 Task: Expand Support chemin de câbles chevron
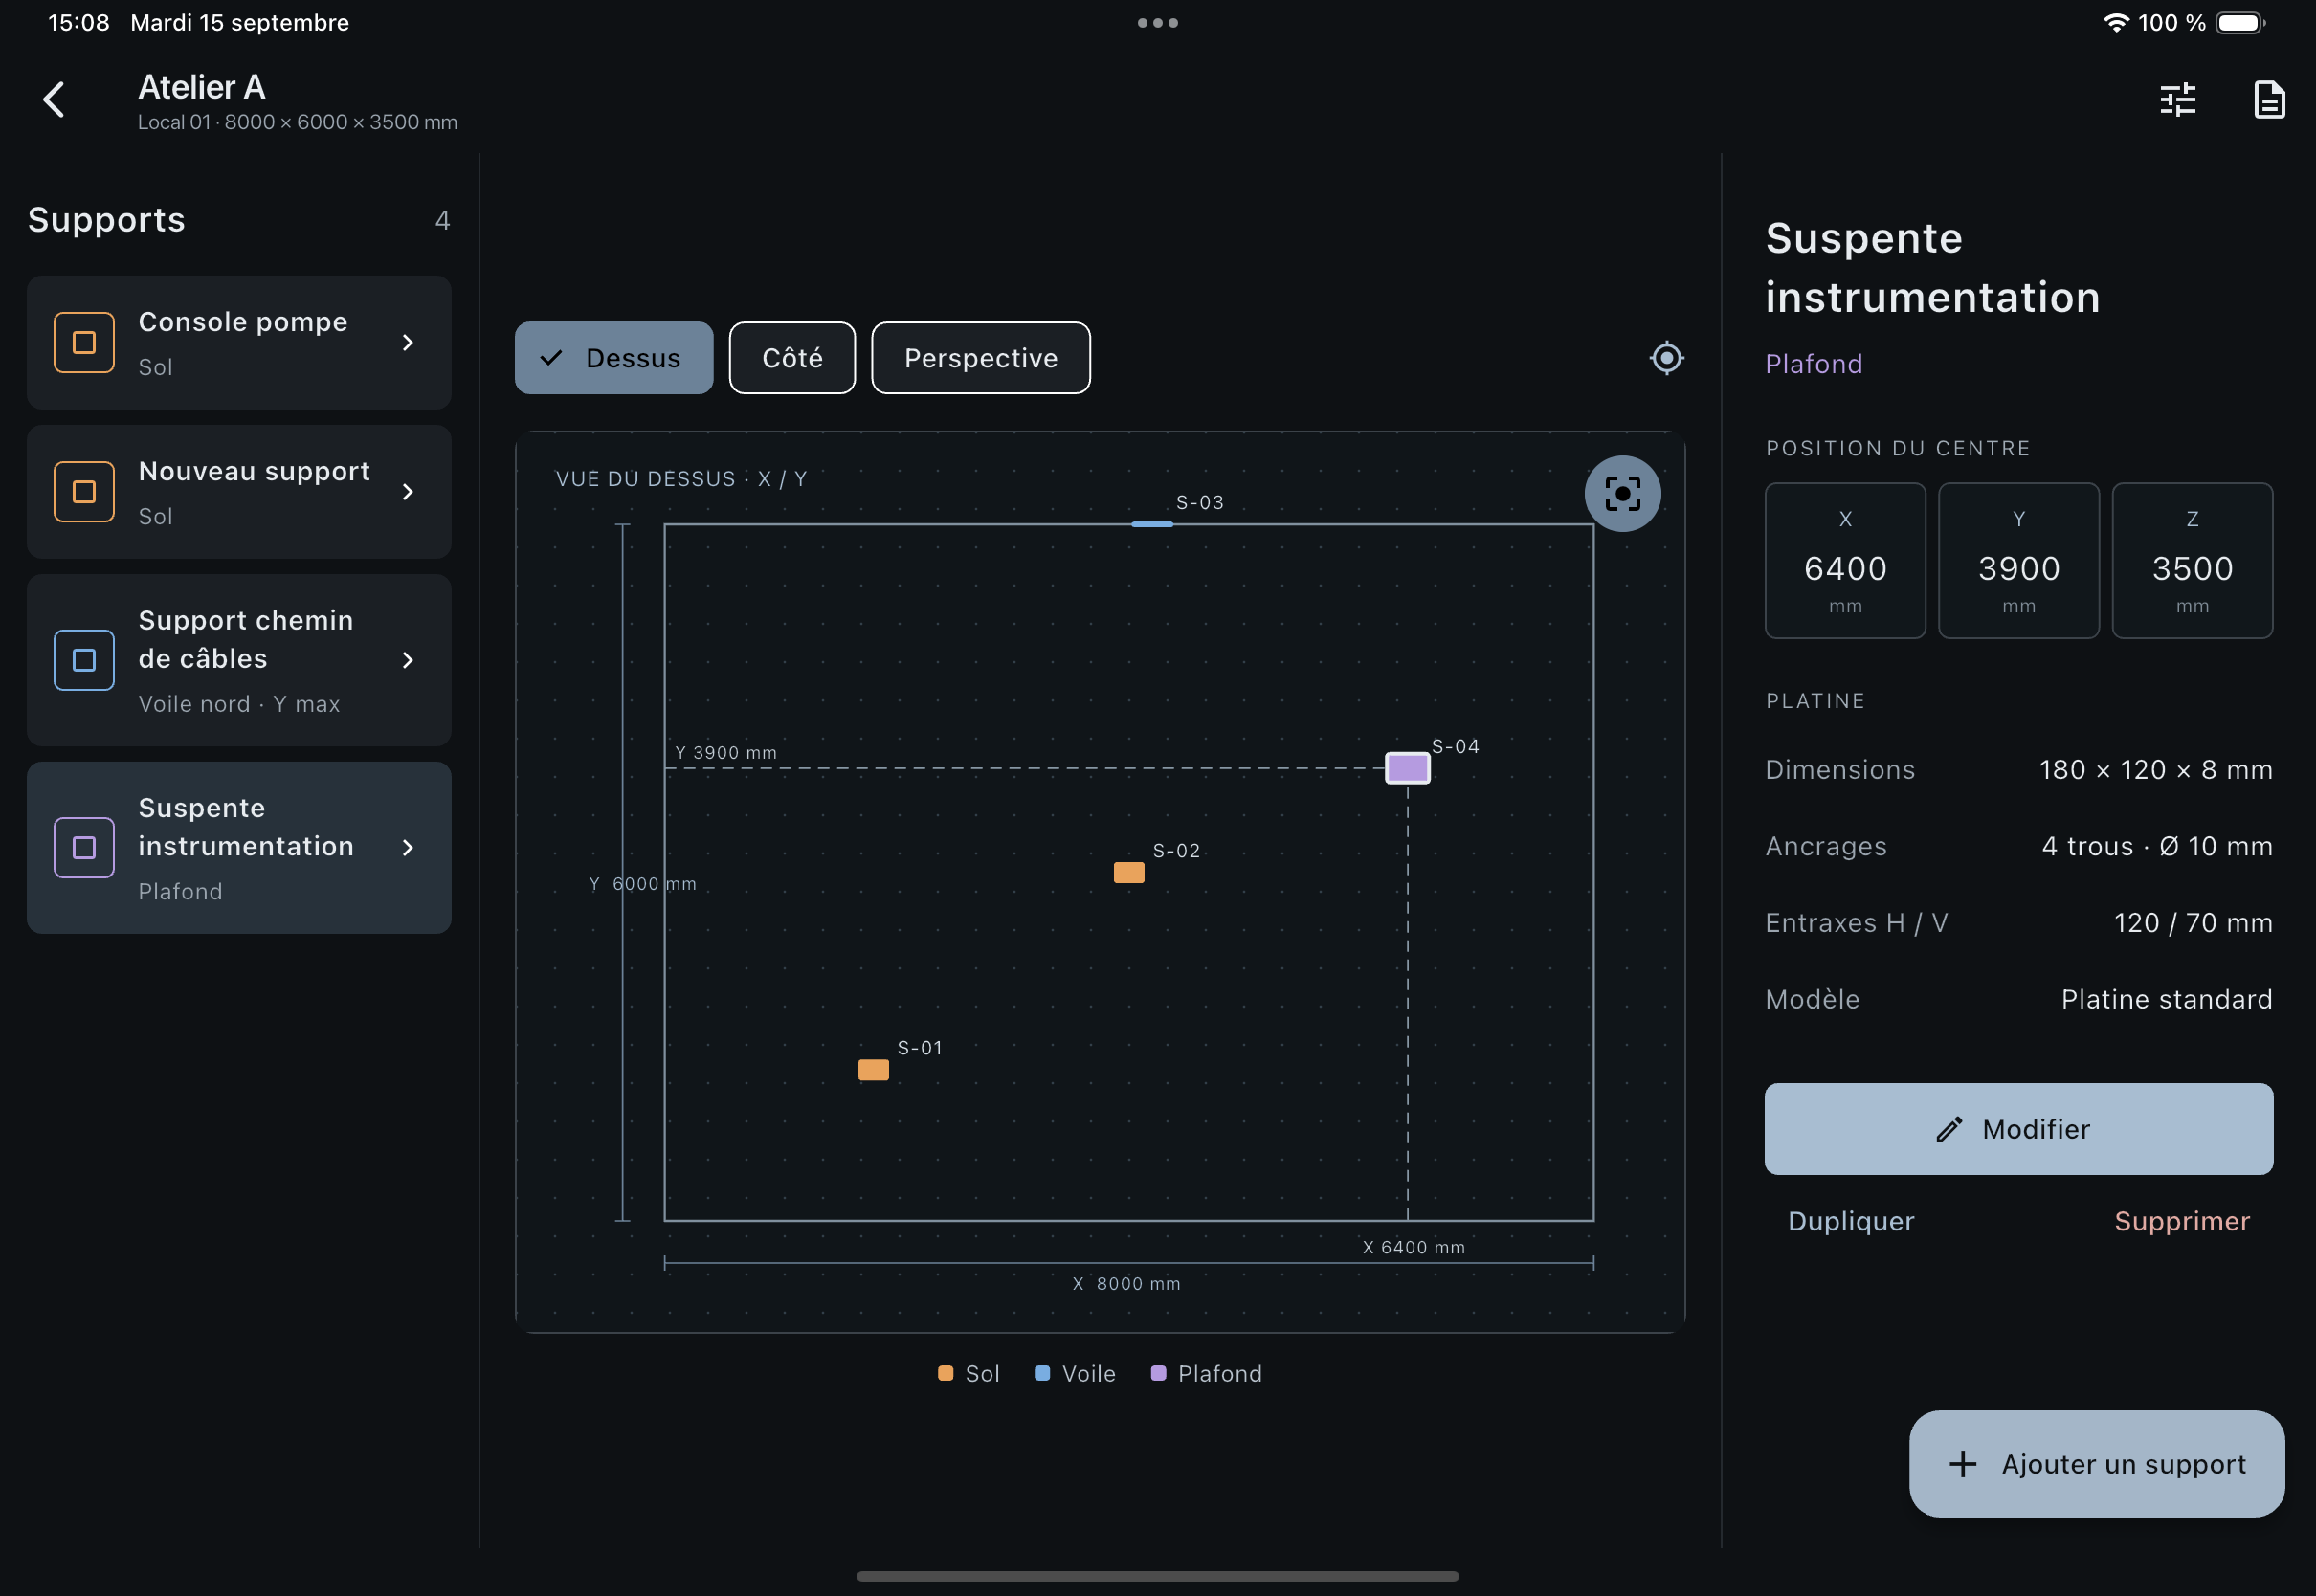click(x=407, y=660)
